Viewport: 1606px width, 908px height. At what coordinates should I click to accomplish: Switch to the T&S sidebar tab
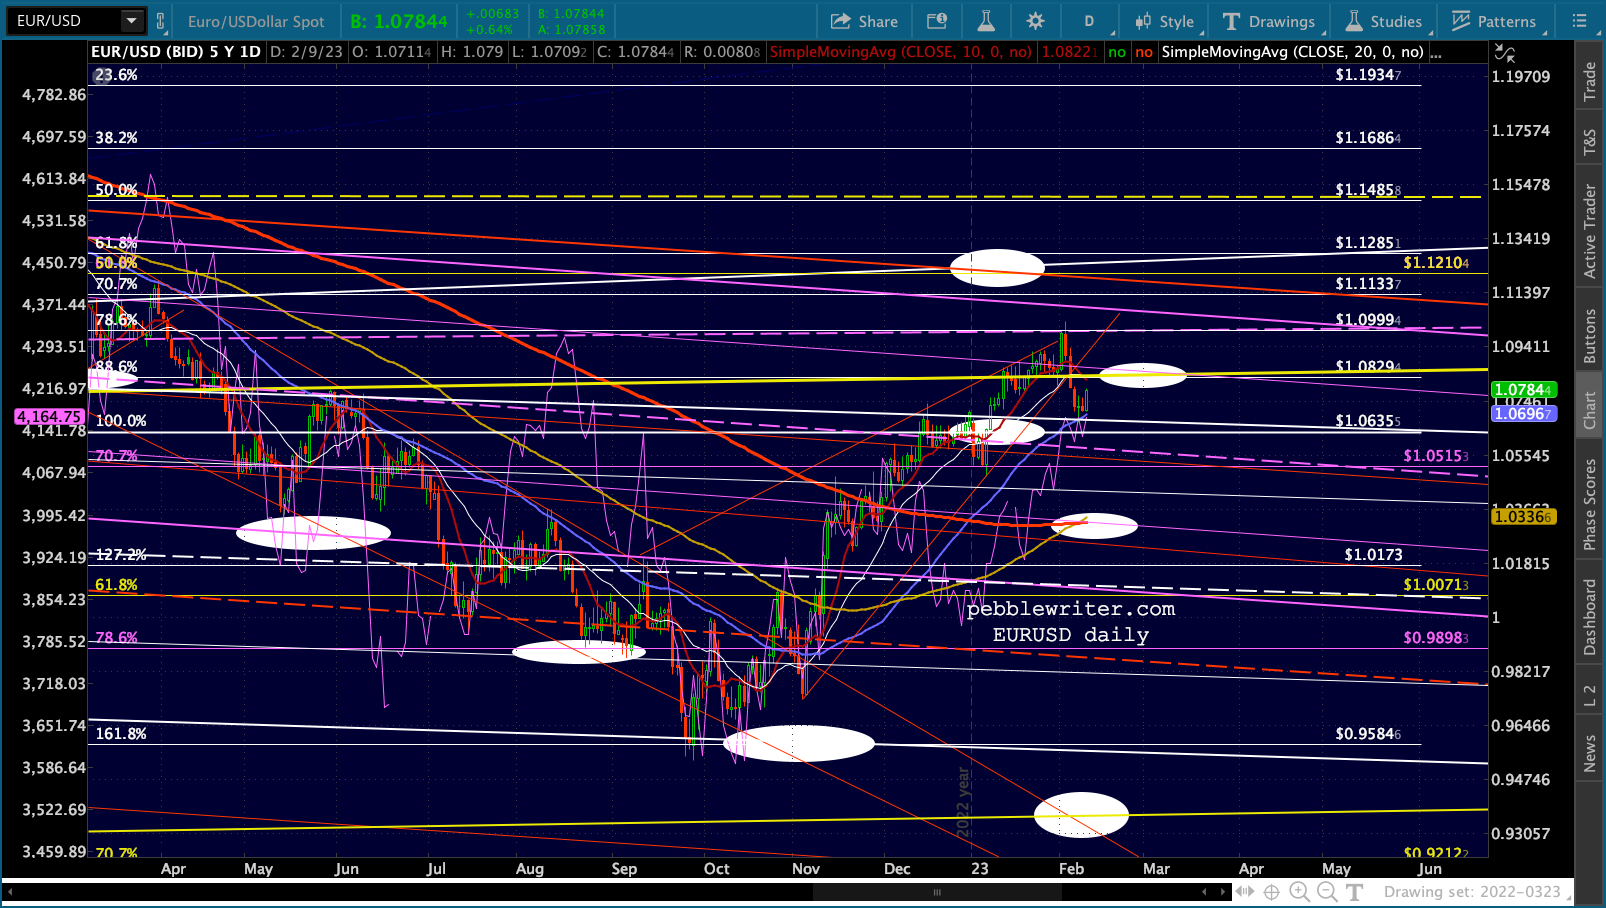pyautogui.click(x=1589, y=142)
